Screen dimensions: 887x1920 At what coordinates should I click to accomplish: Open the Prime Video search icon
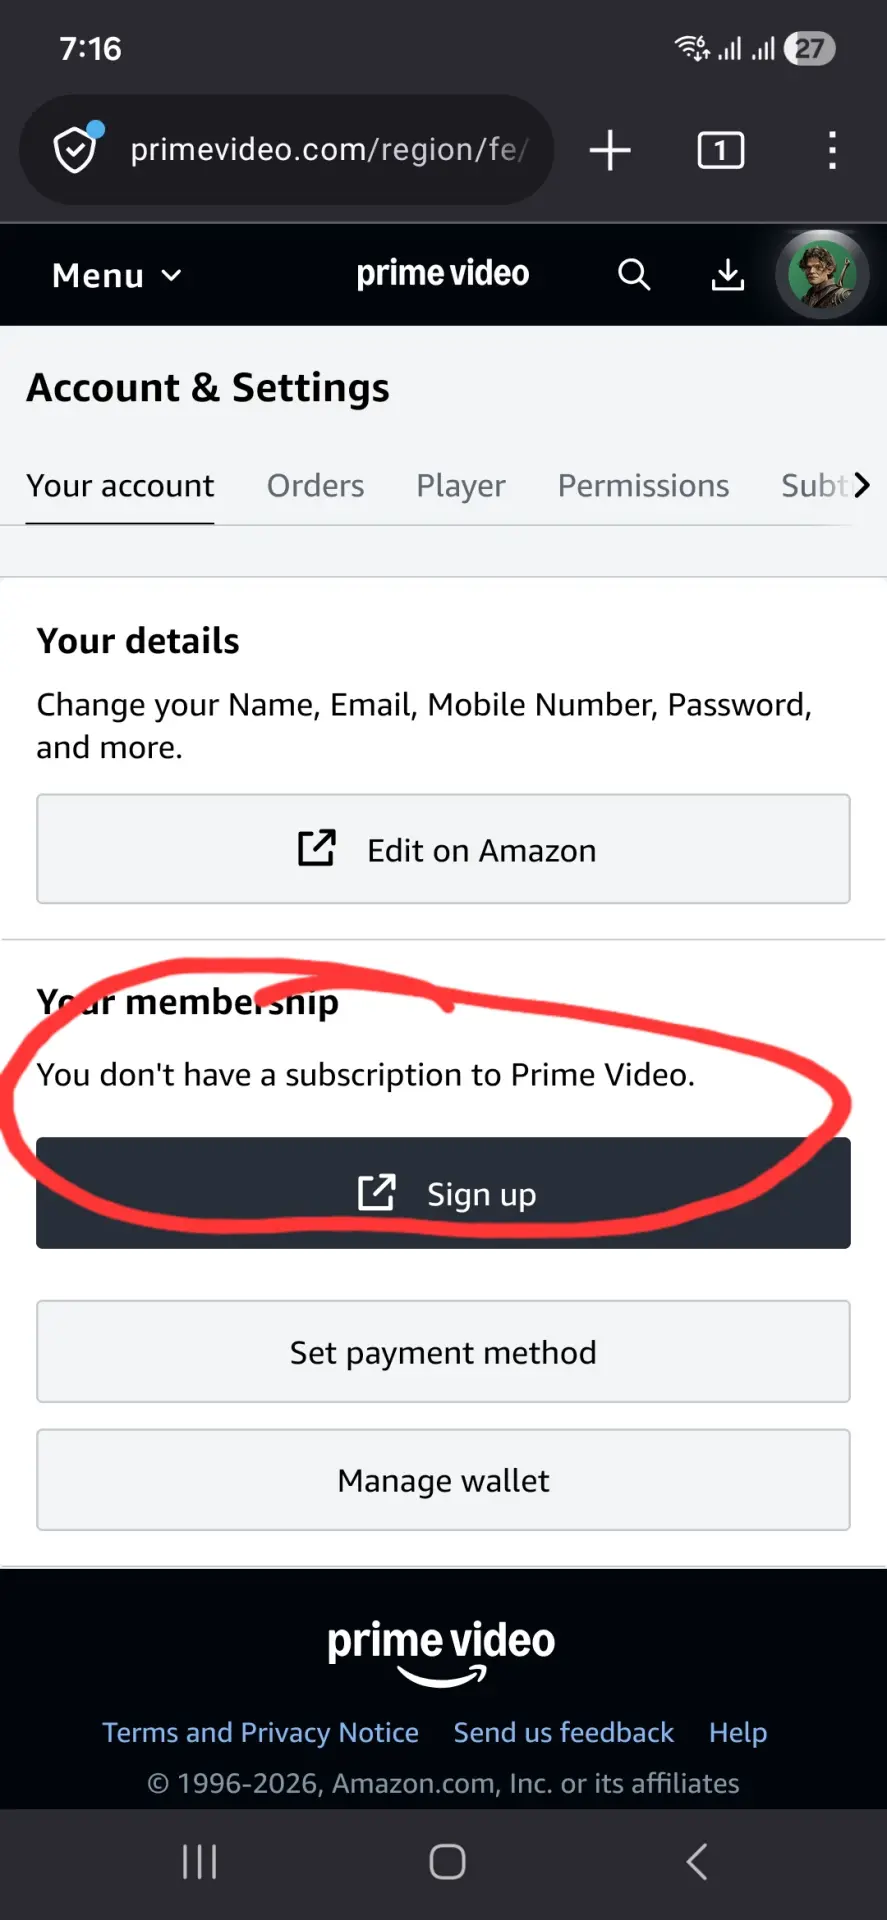click(x=634, y=274)
